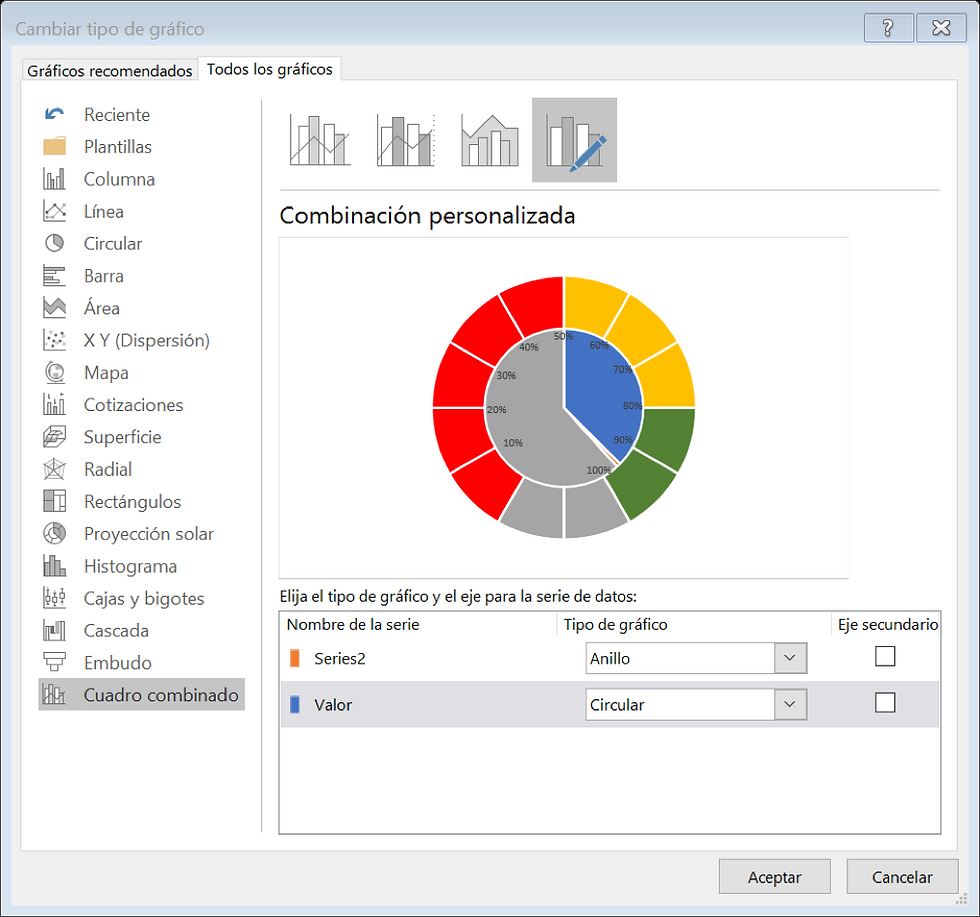The height and width of the screenshot is (917, 980).
Task: Click the Columna category label
Action: (x=119, y=179)
